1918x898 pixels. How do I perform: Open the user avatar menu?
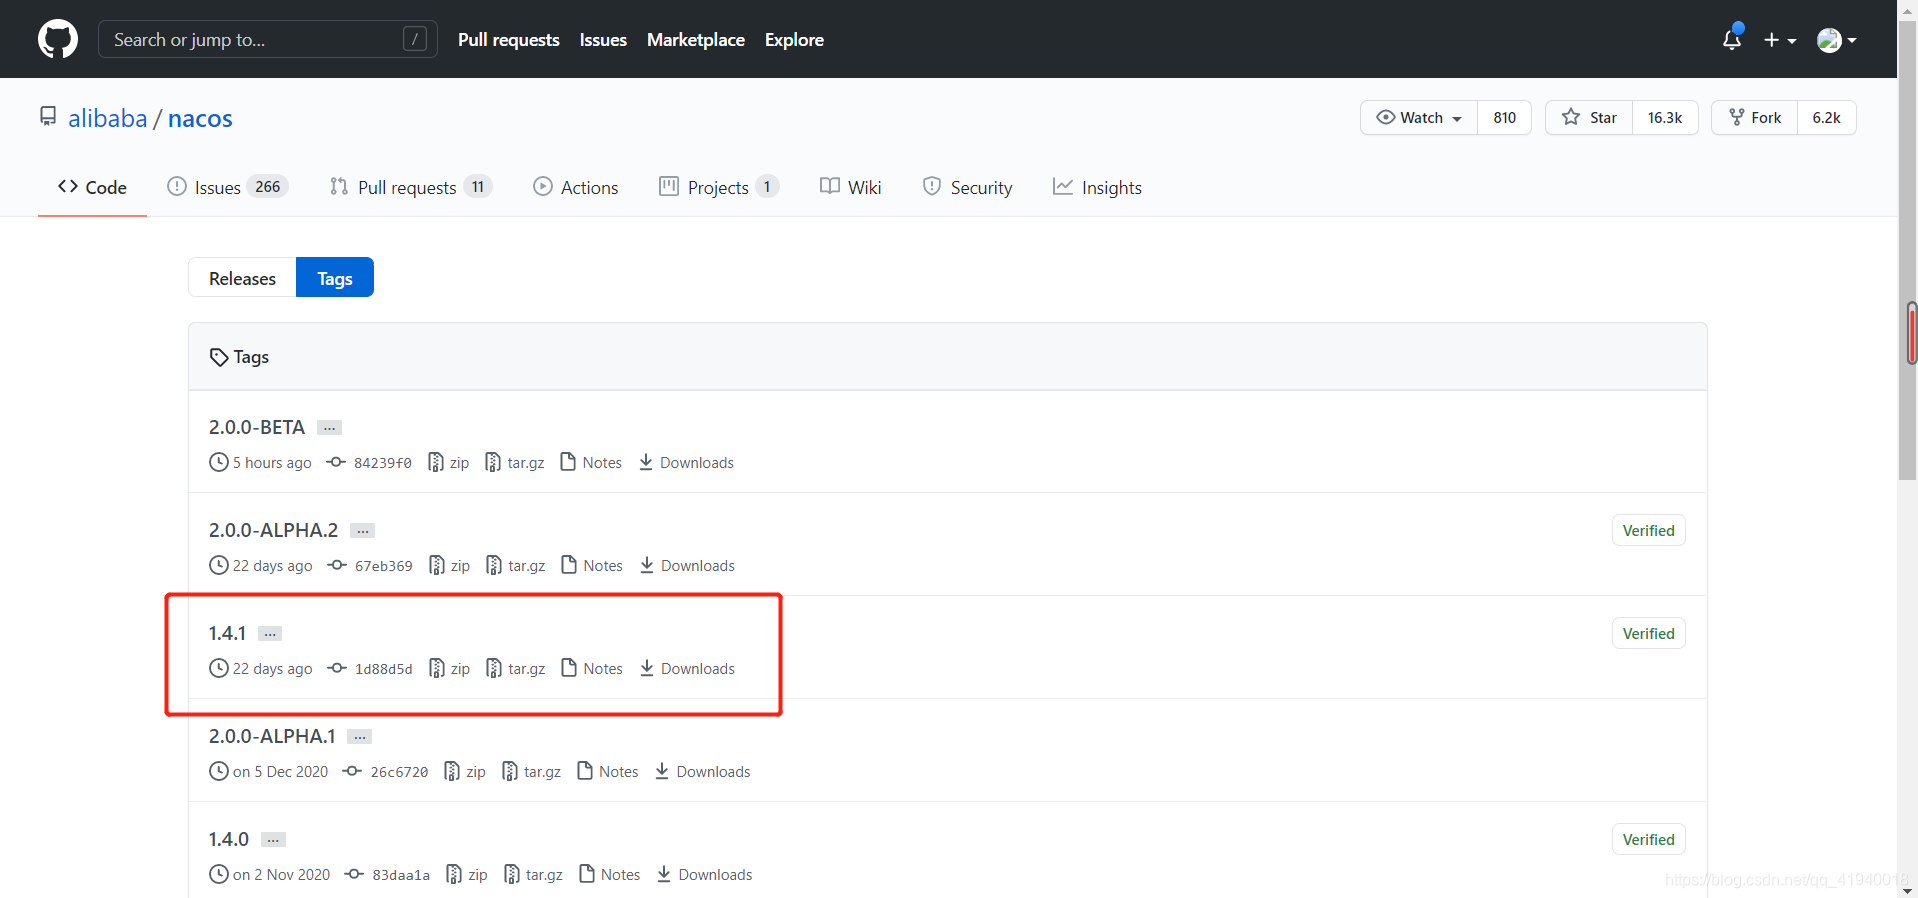1837,40
